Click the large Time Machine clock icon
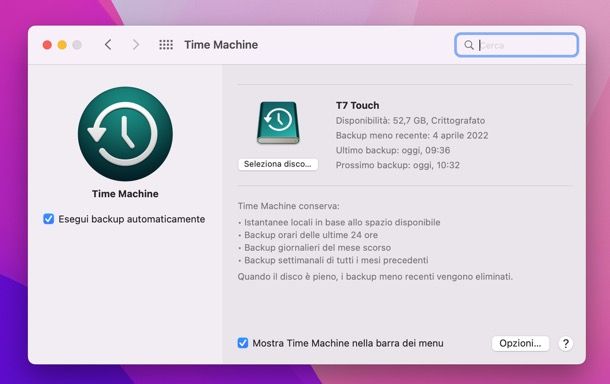This screenshot has width=610, height=384. [125, 134]
